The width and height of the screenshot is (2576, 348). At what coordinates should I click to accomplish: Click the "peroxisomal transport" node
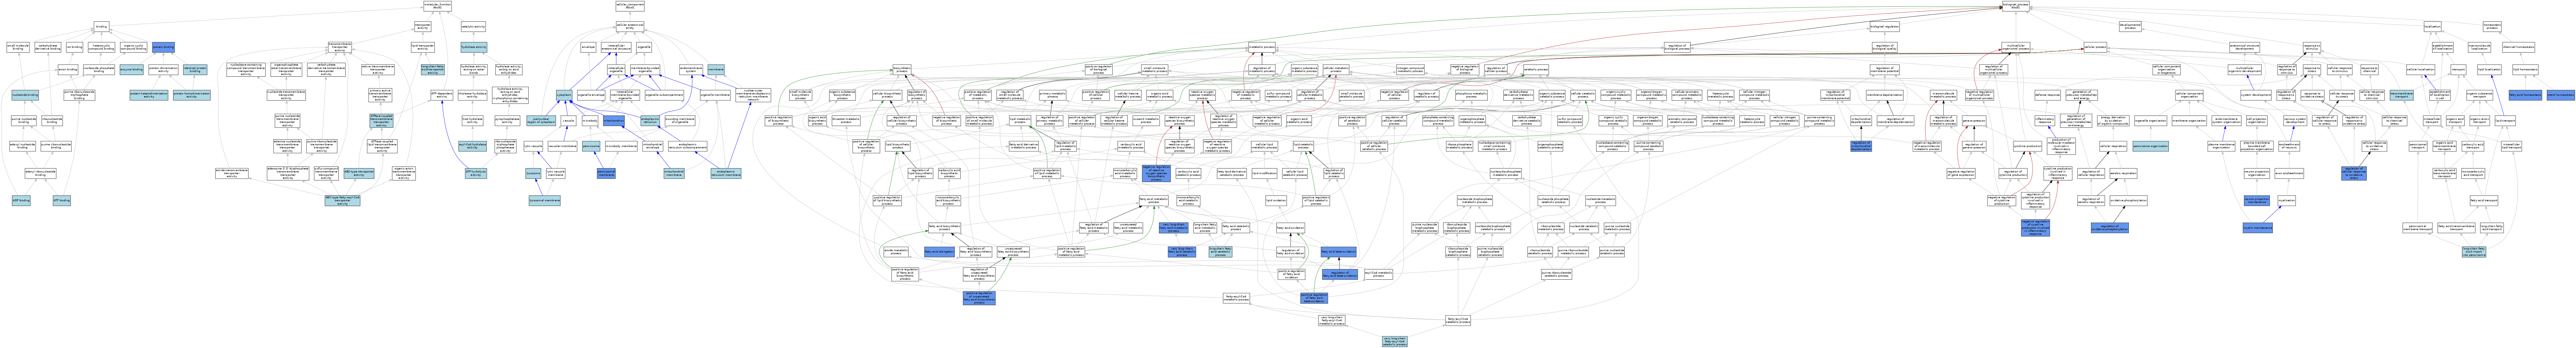2418,146
